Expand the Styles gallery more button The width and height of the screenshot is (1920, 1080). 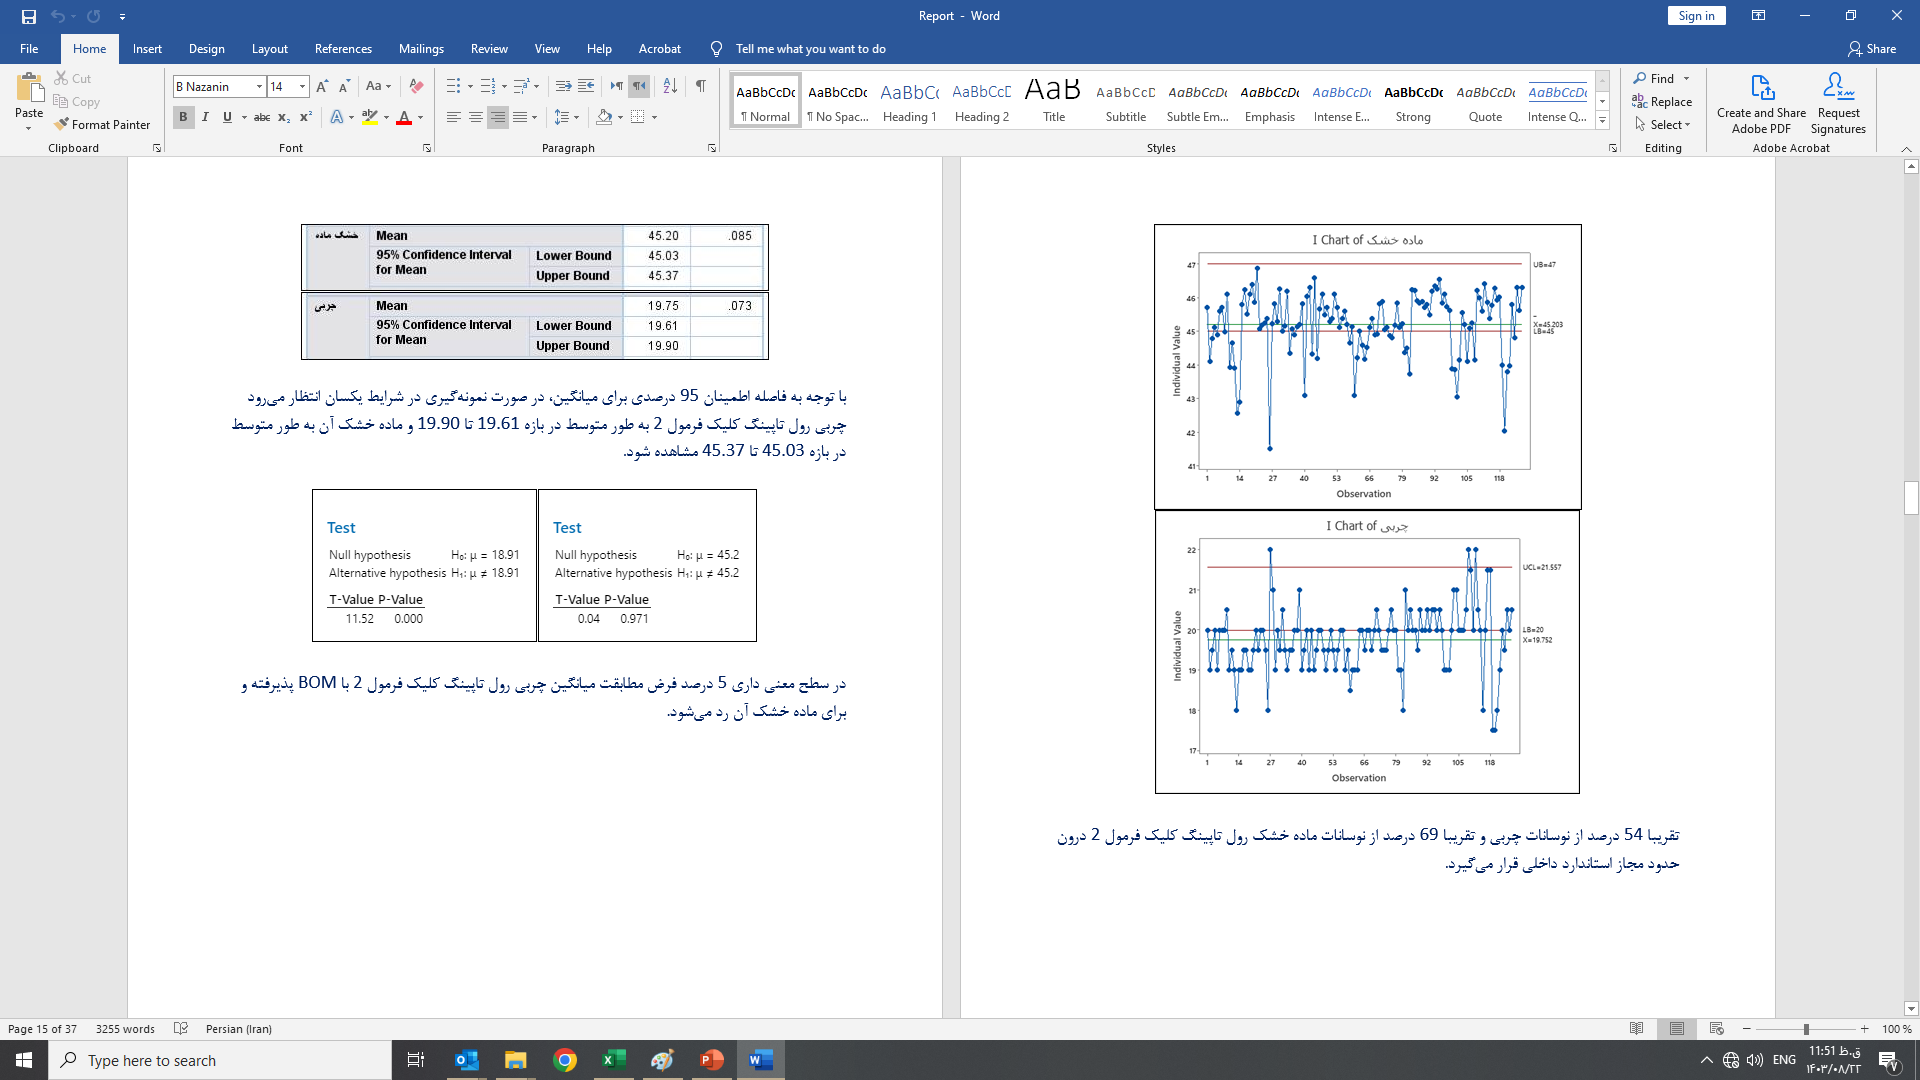[x=1602, y=121]
